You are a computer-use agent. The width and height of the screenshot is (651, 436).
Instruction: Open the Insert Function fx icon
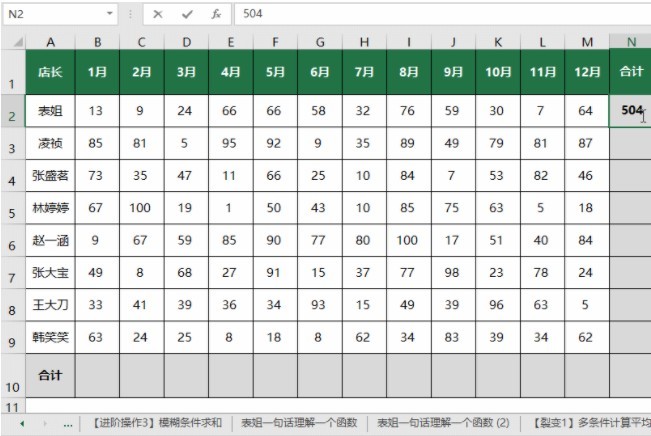(216, 14)
